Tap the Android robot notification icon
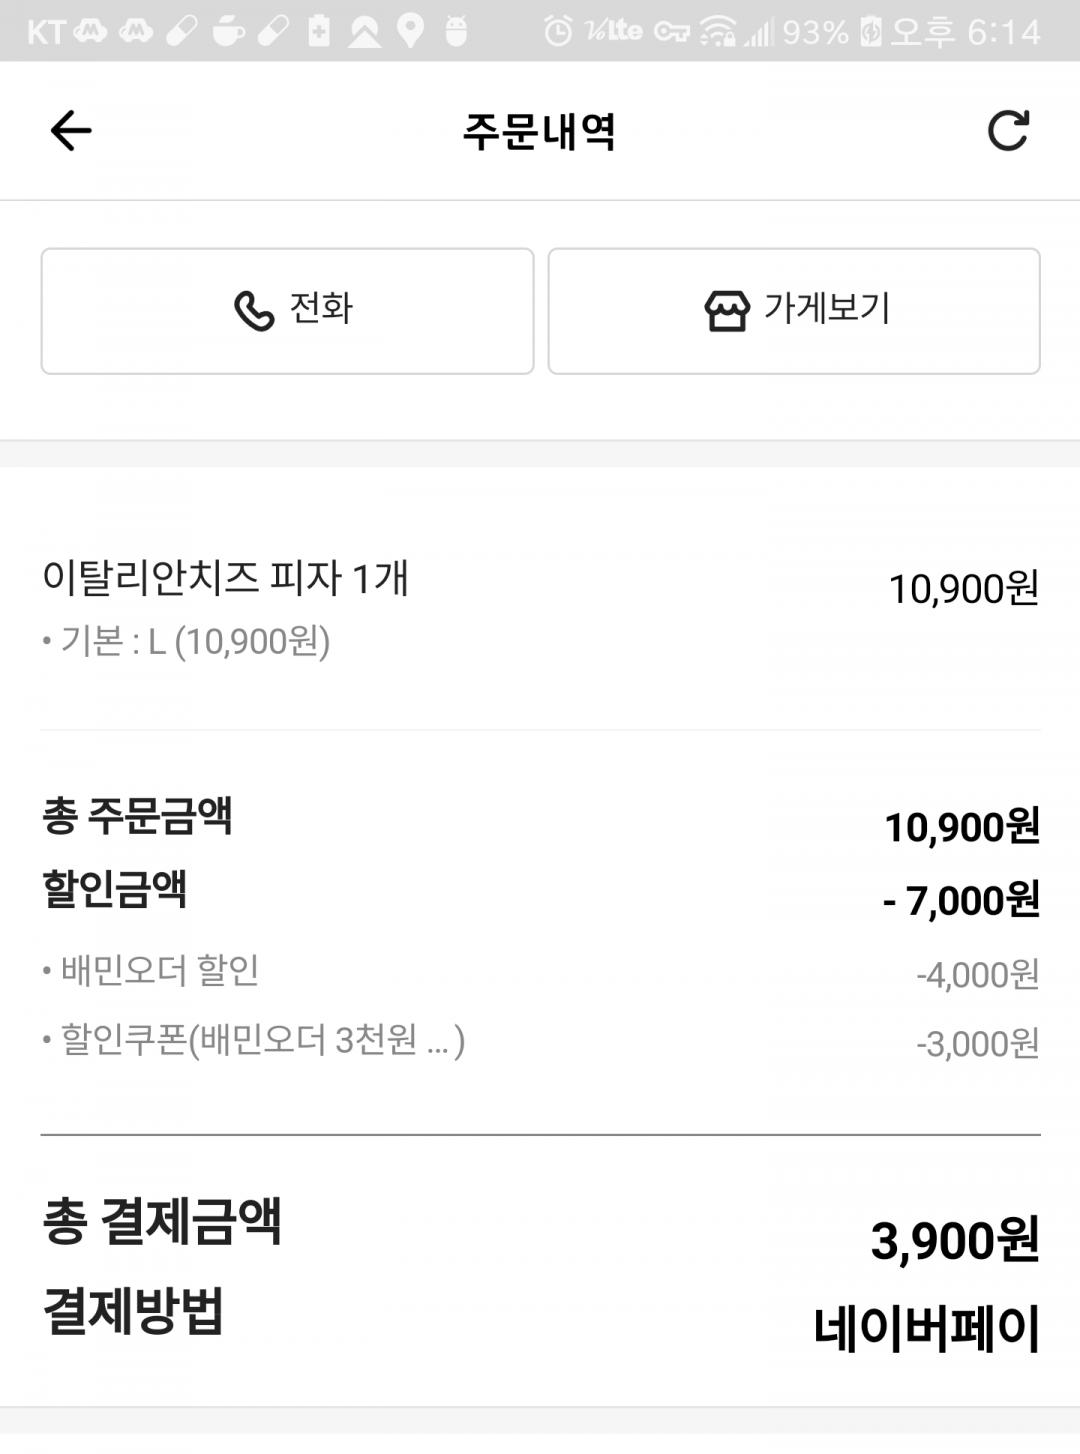Screen dimensions: 1080x1454 [456, 32]
